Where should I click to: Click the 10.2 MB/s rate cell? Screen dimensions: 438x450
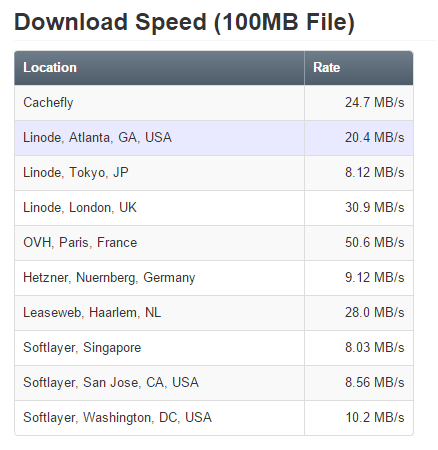pos(359,418)
